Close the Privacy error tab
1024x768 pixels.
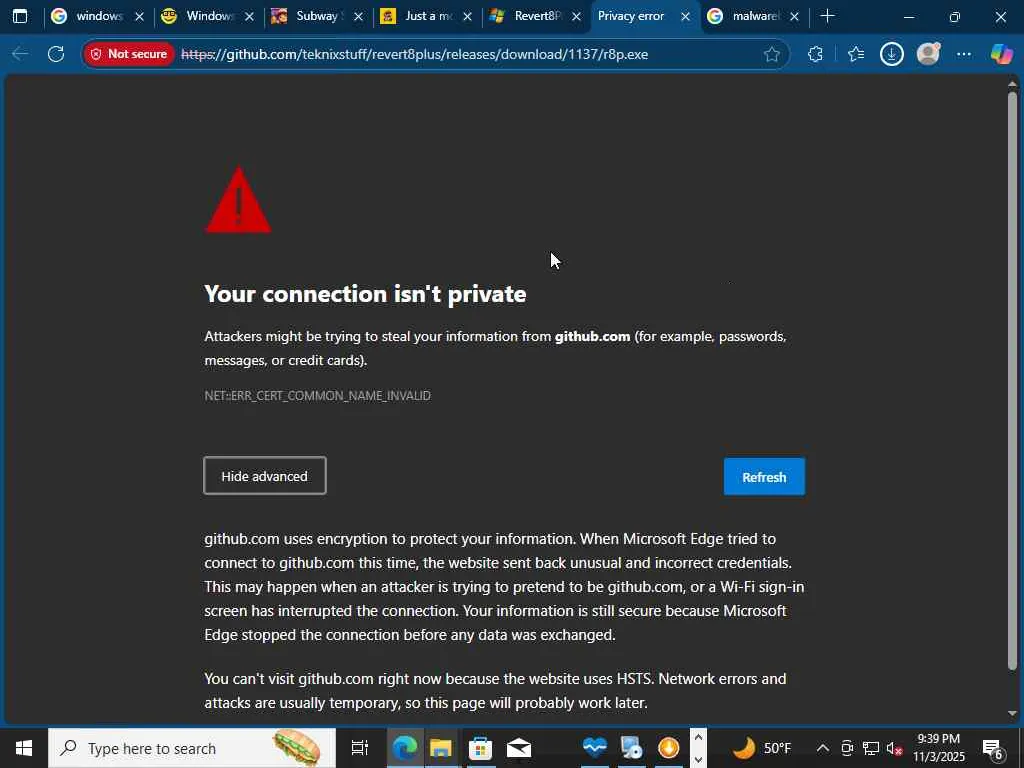pyautogui.click(x=686, y=17)
